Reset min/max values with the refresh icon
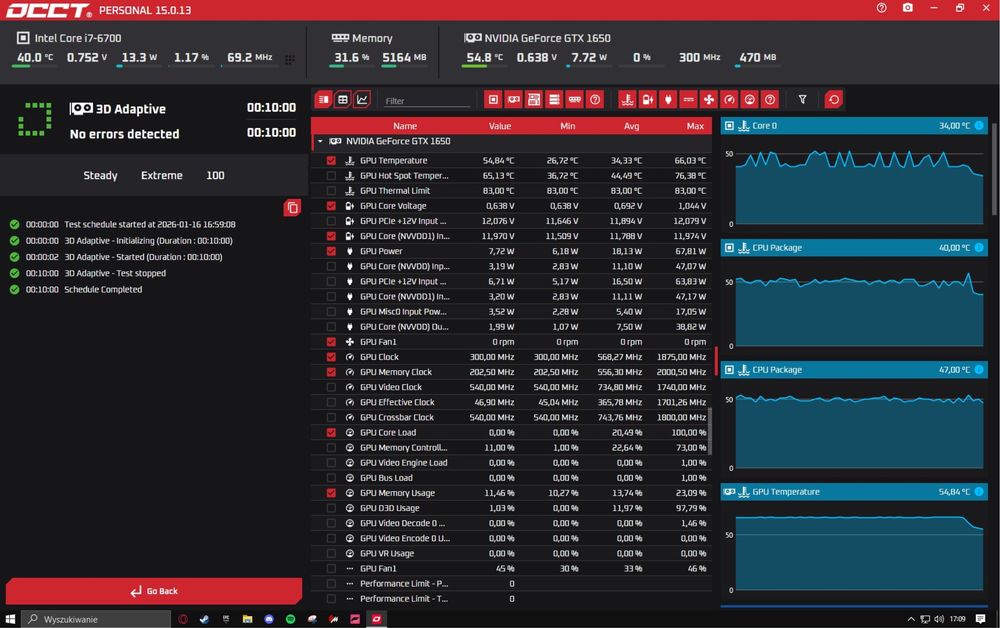The width and height of the screenshot is (1000, 628). 834,99
